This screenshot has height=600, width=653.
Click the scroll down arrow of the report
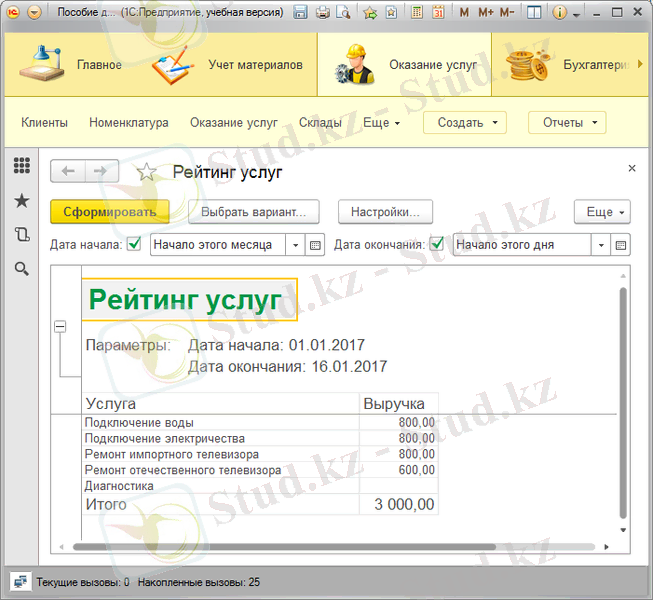pos(623,530)
